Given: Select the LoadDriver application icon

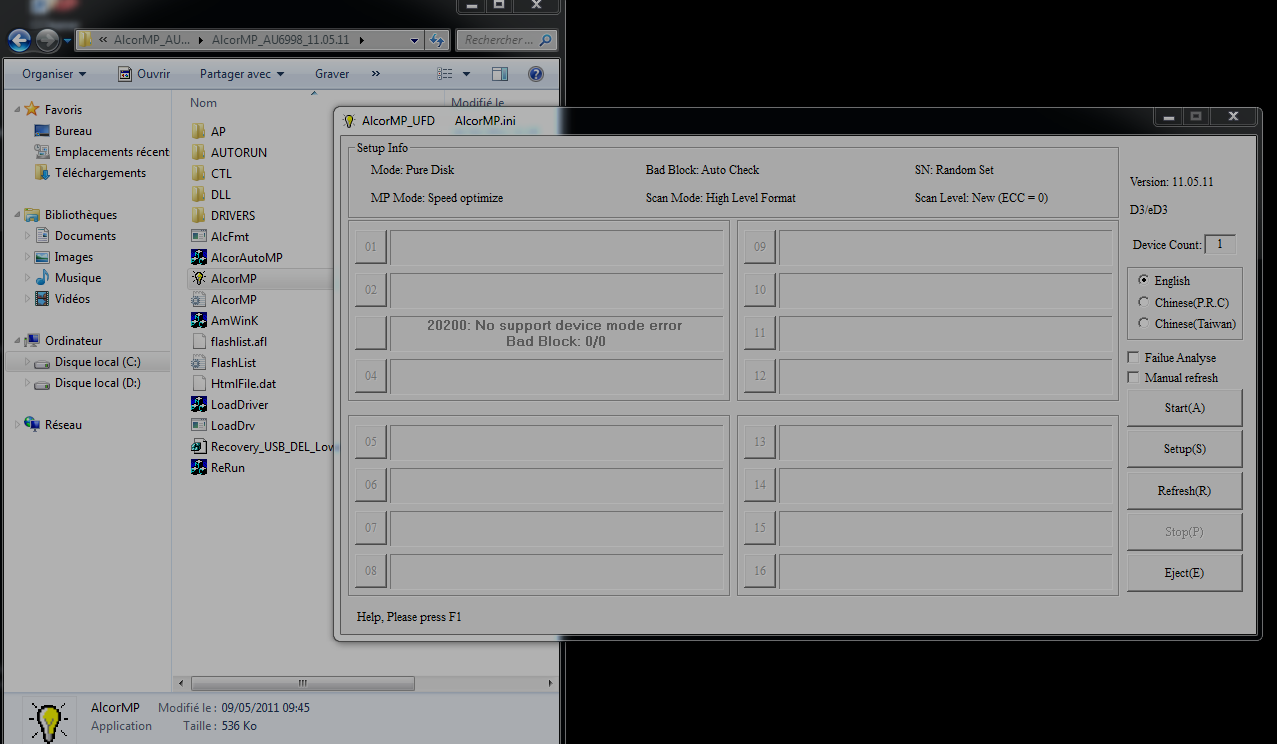Looking at the screenshot, I should click(198, 404).
